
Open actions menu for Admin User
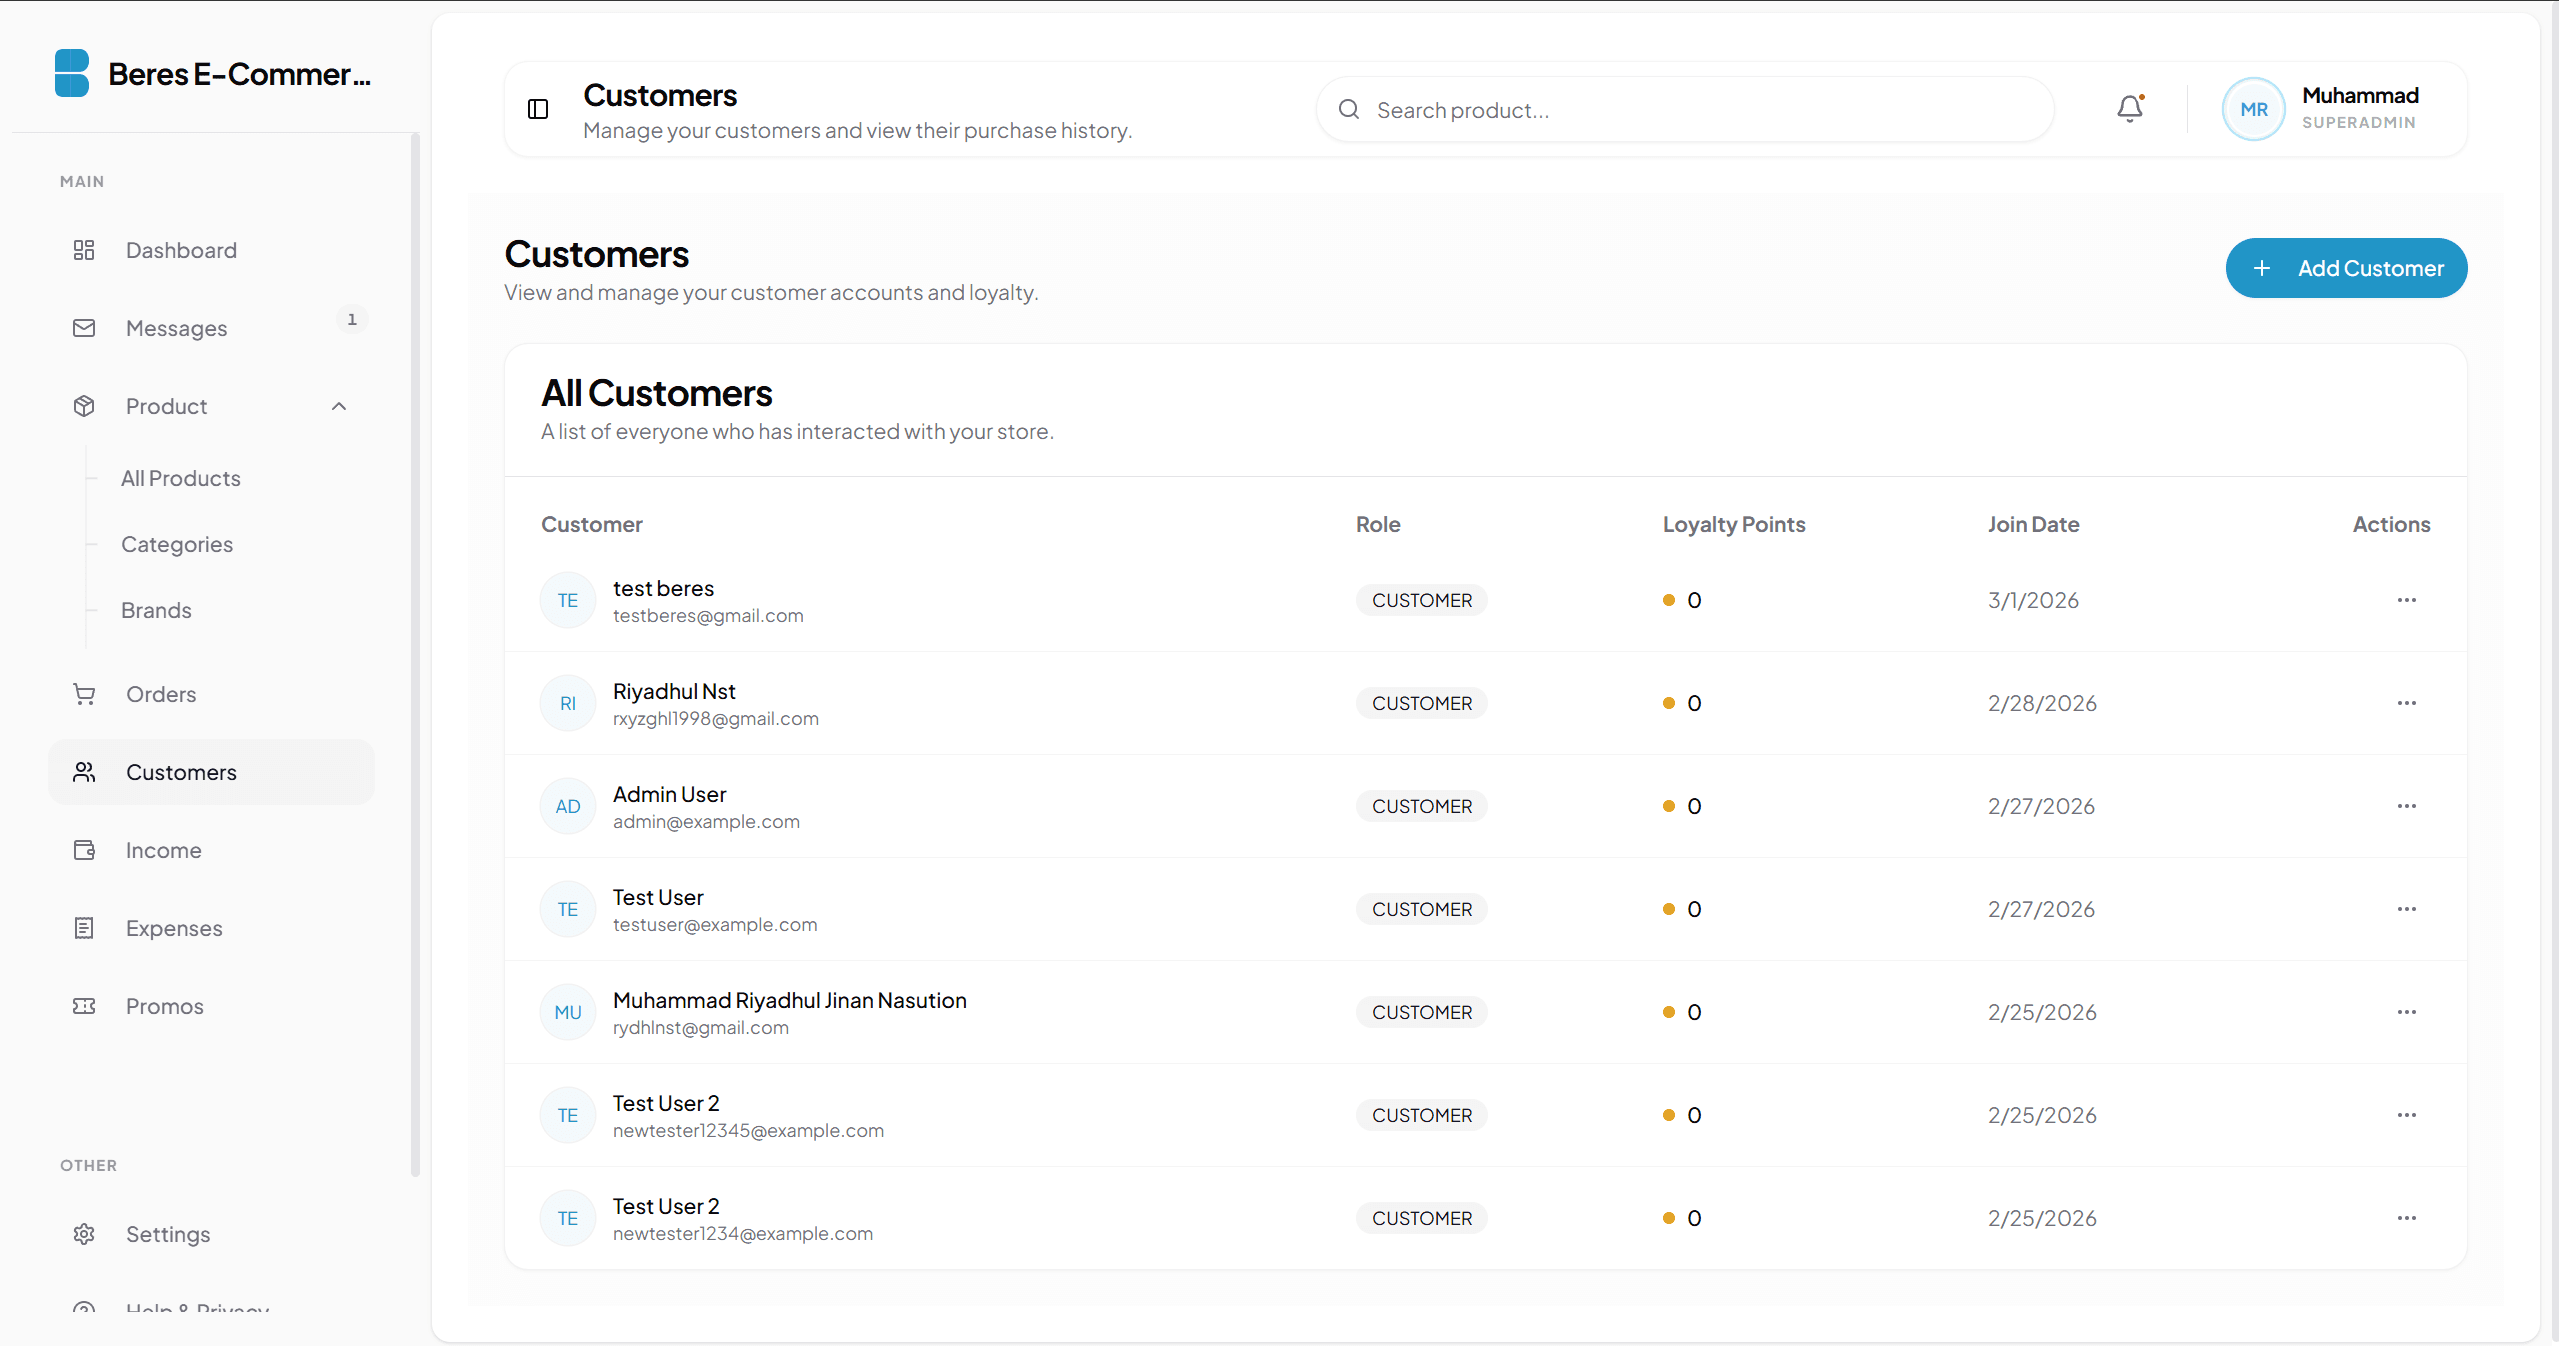(2407, 806)
